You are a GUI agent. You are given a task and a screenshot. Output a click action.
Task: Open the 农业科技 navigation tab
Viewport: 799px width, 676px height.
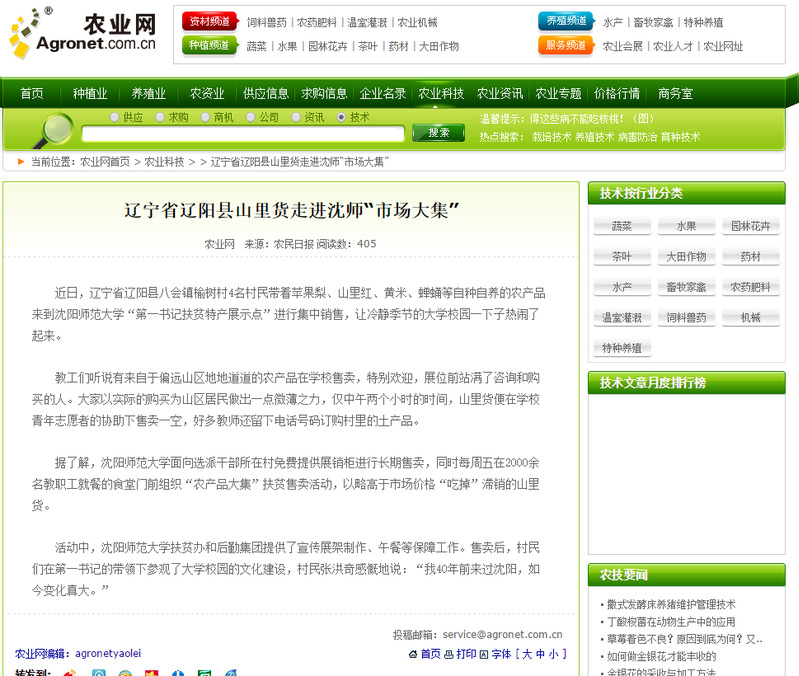(441, 94)
